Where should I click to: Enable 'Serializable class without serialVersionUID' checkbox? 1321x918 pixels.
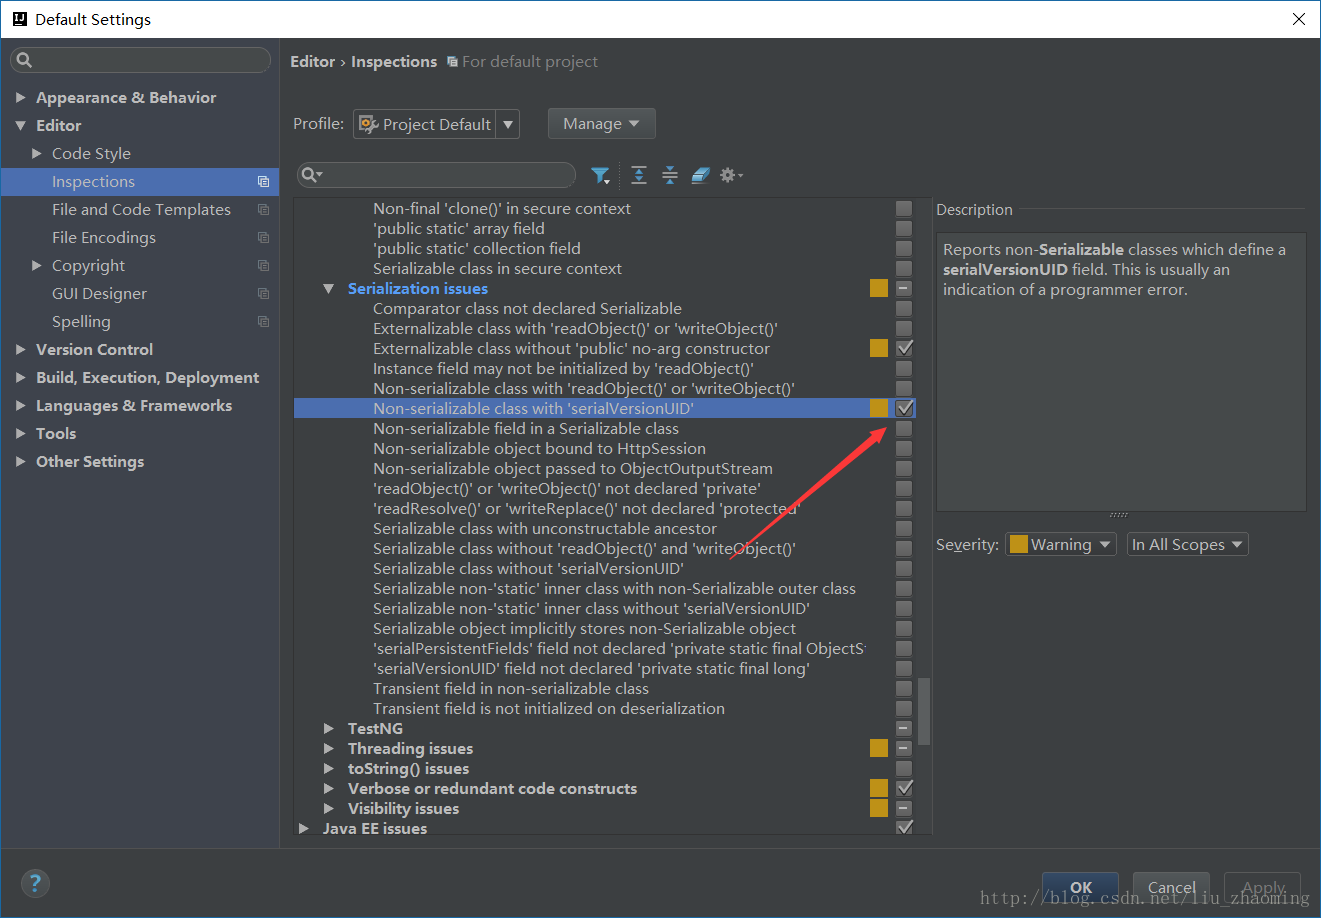point(904,568)
